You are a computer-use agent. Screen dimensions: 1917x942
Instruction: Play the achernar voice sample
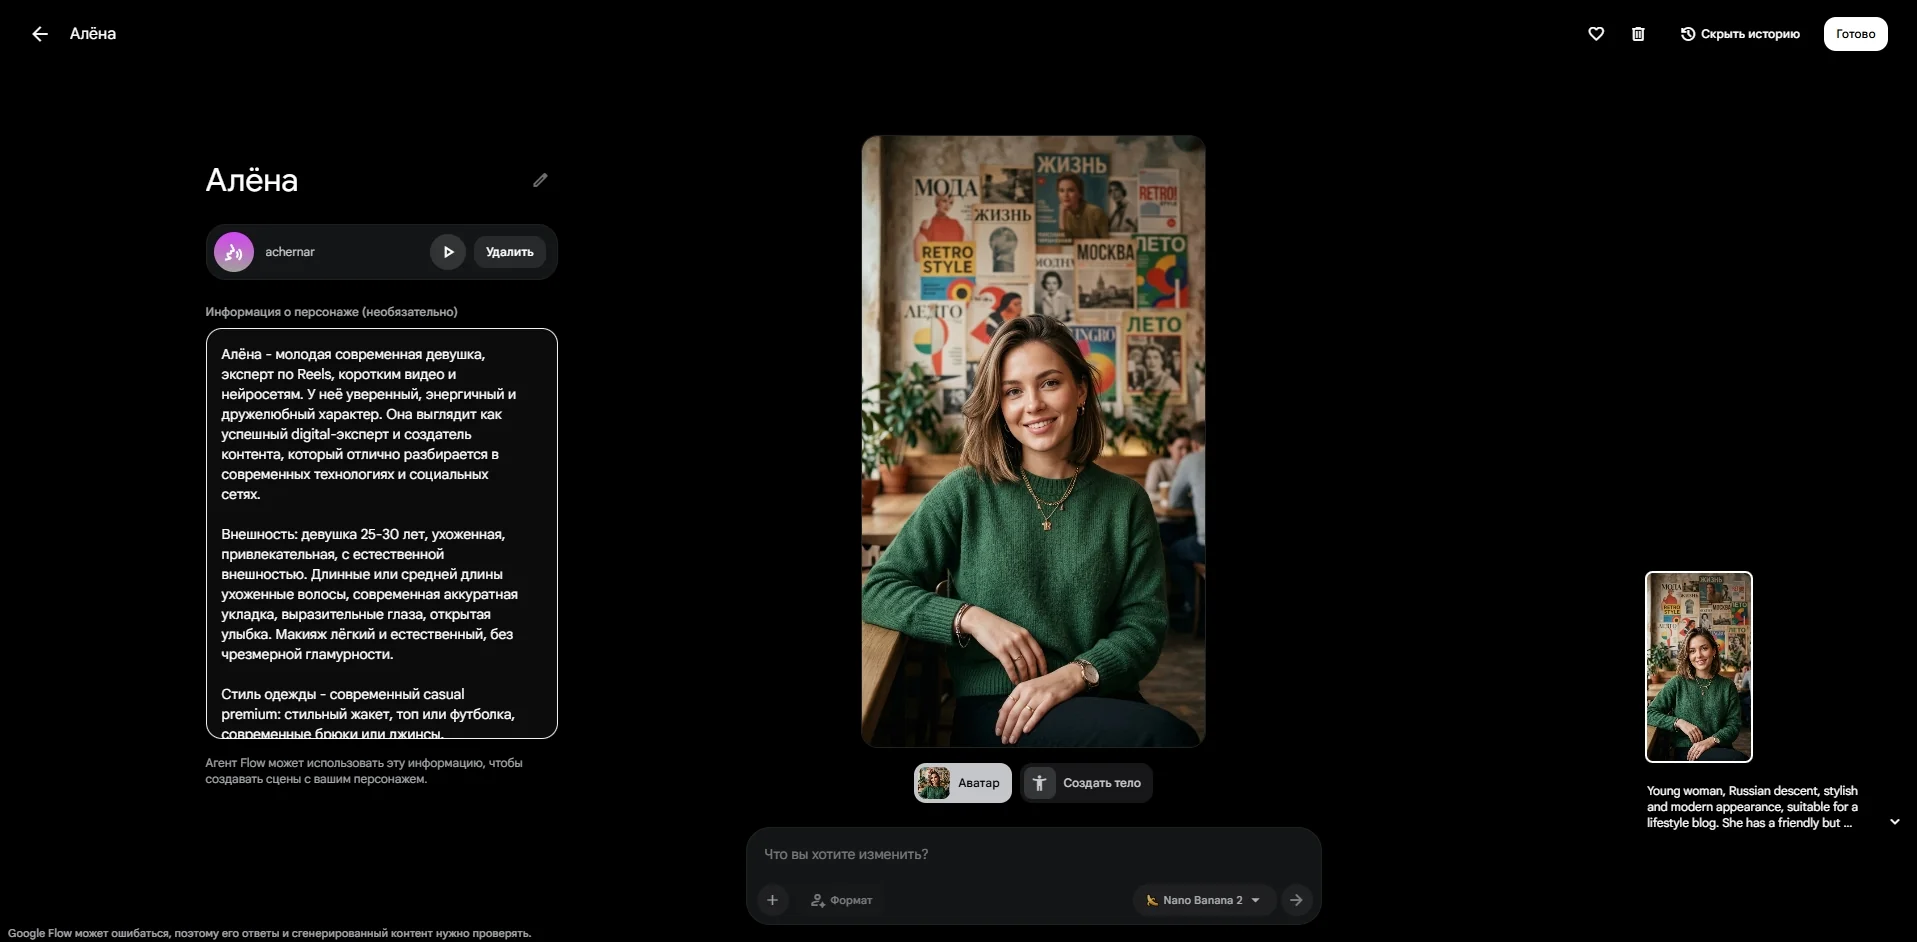click(x=448, y=252)
